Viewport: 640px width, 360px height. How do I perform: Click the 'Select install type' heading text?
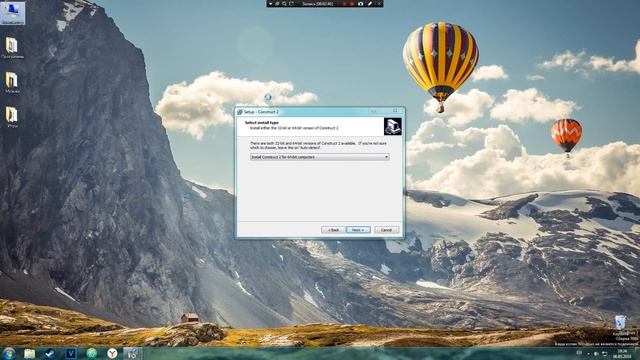tap(262, 122)
